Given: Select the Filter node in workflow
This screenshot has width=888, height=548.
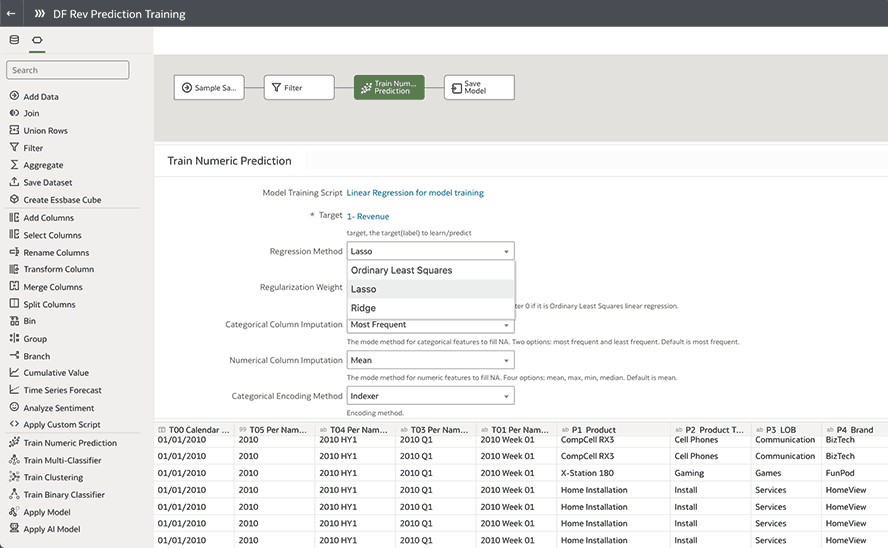Looking at the screenshot, I should [299, 88].
